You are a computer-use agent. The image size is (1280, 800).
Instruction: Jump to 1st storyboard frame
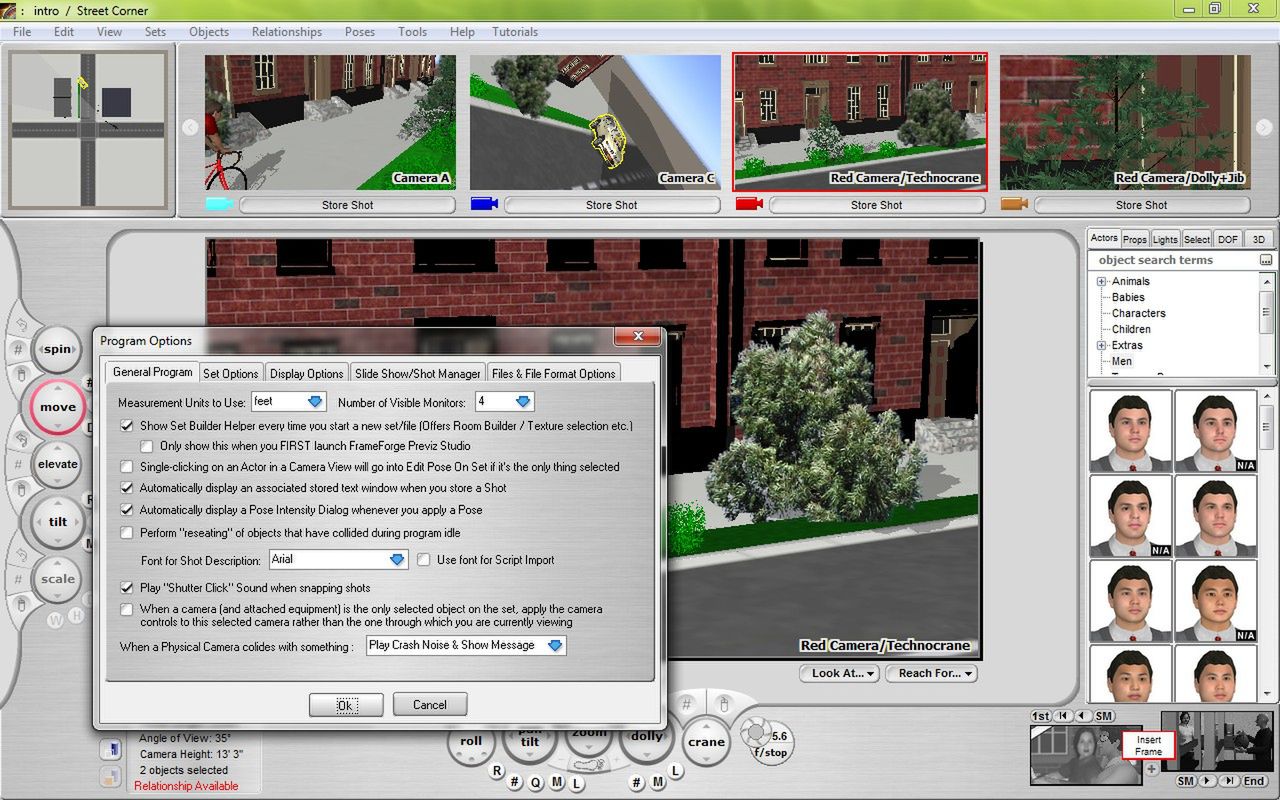(1041, 716)
